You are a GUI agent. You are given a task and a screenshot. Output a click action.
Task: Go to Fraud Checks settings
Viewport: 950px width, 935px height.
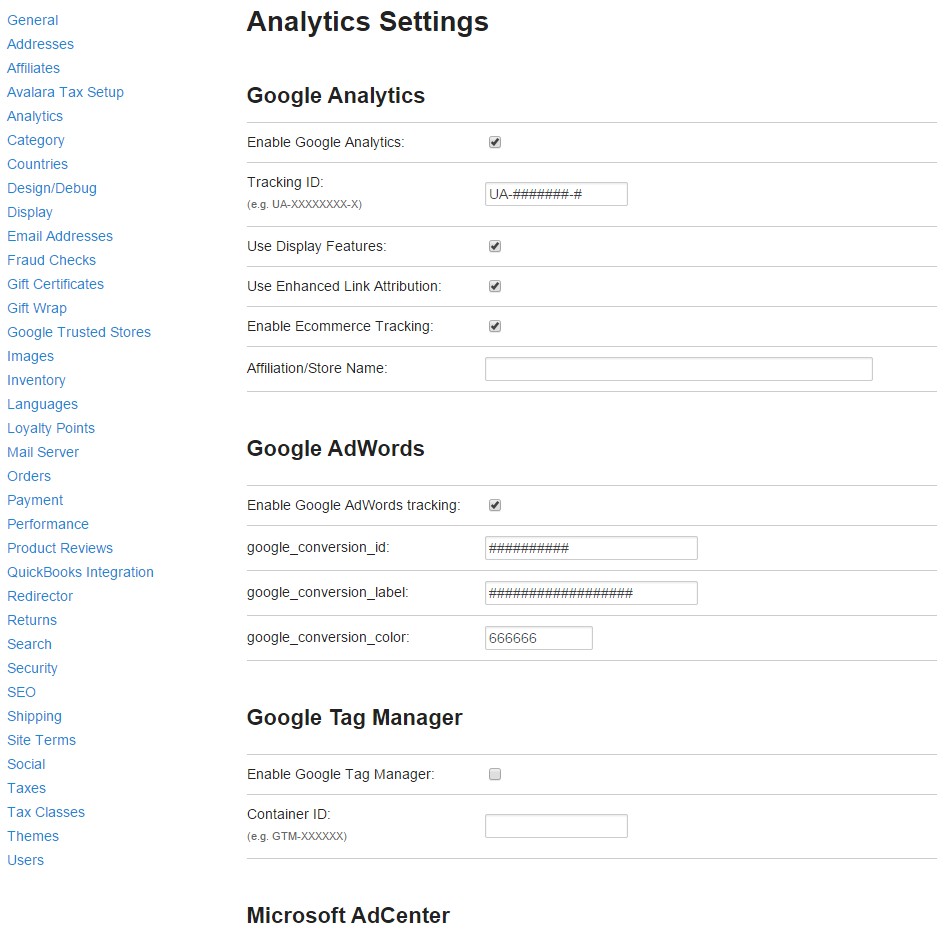pos(51,261)
